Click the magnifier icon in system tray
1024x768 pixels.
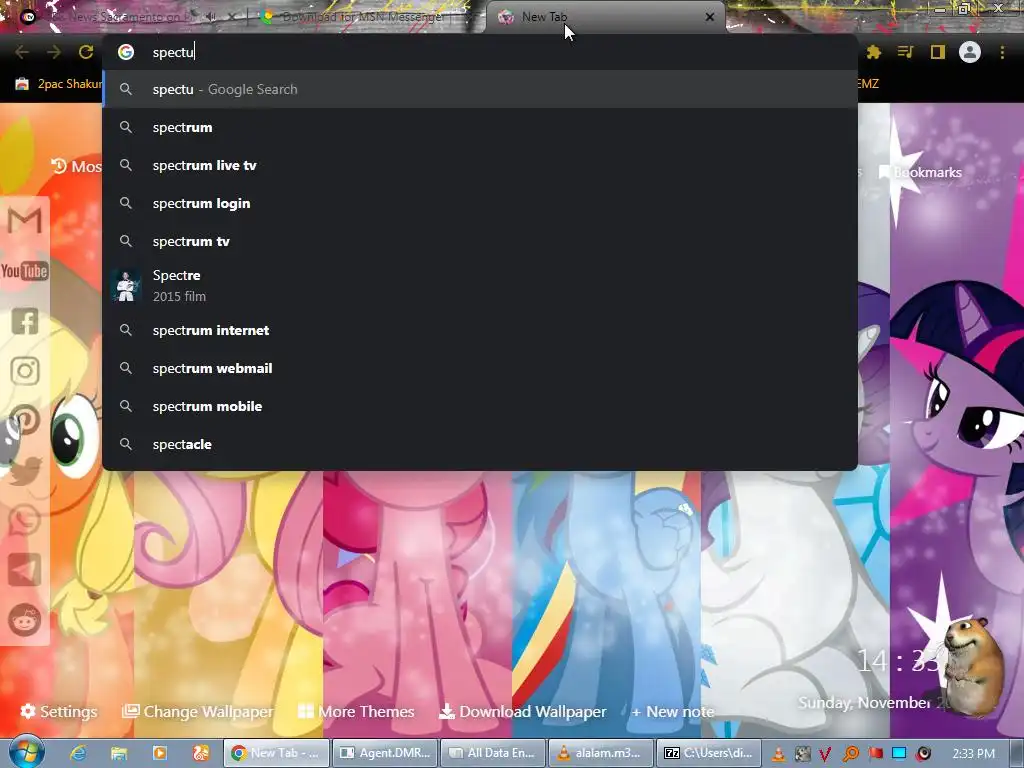[852, 754]
